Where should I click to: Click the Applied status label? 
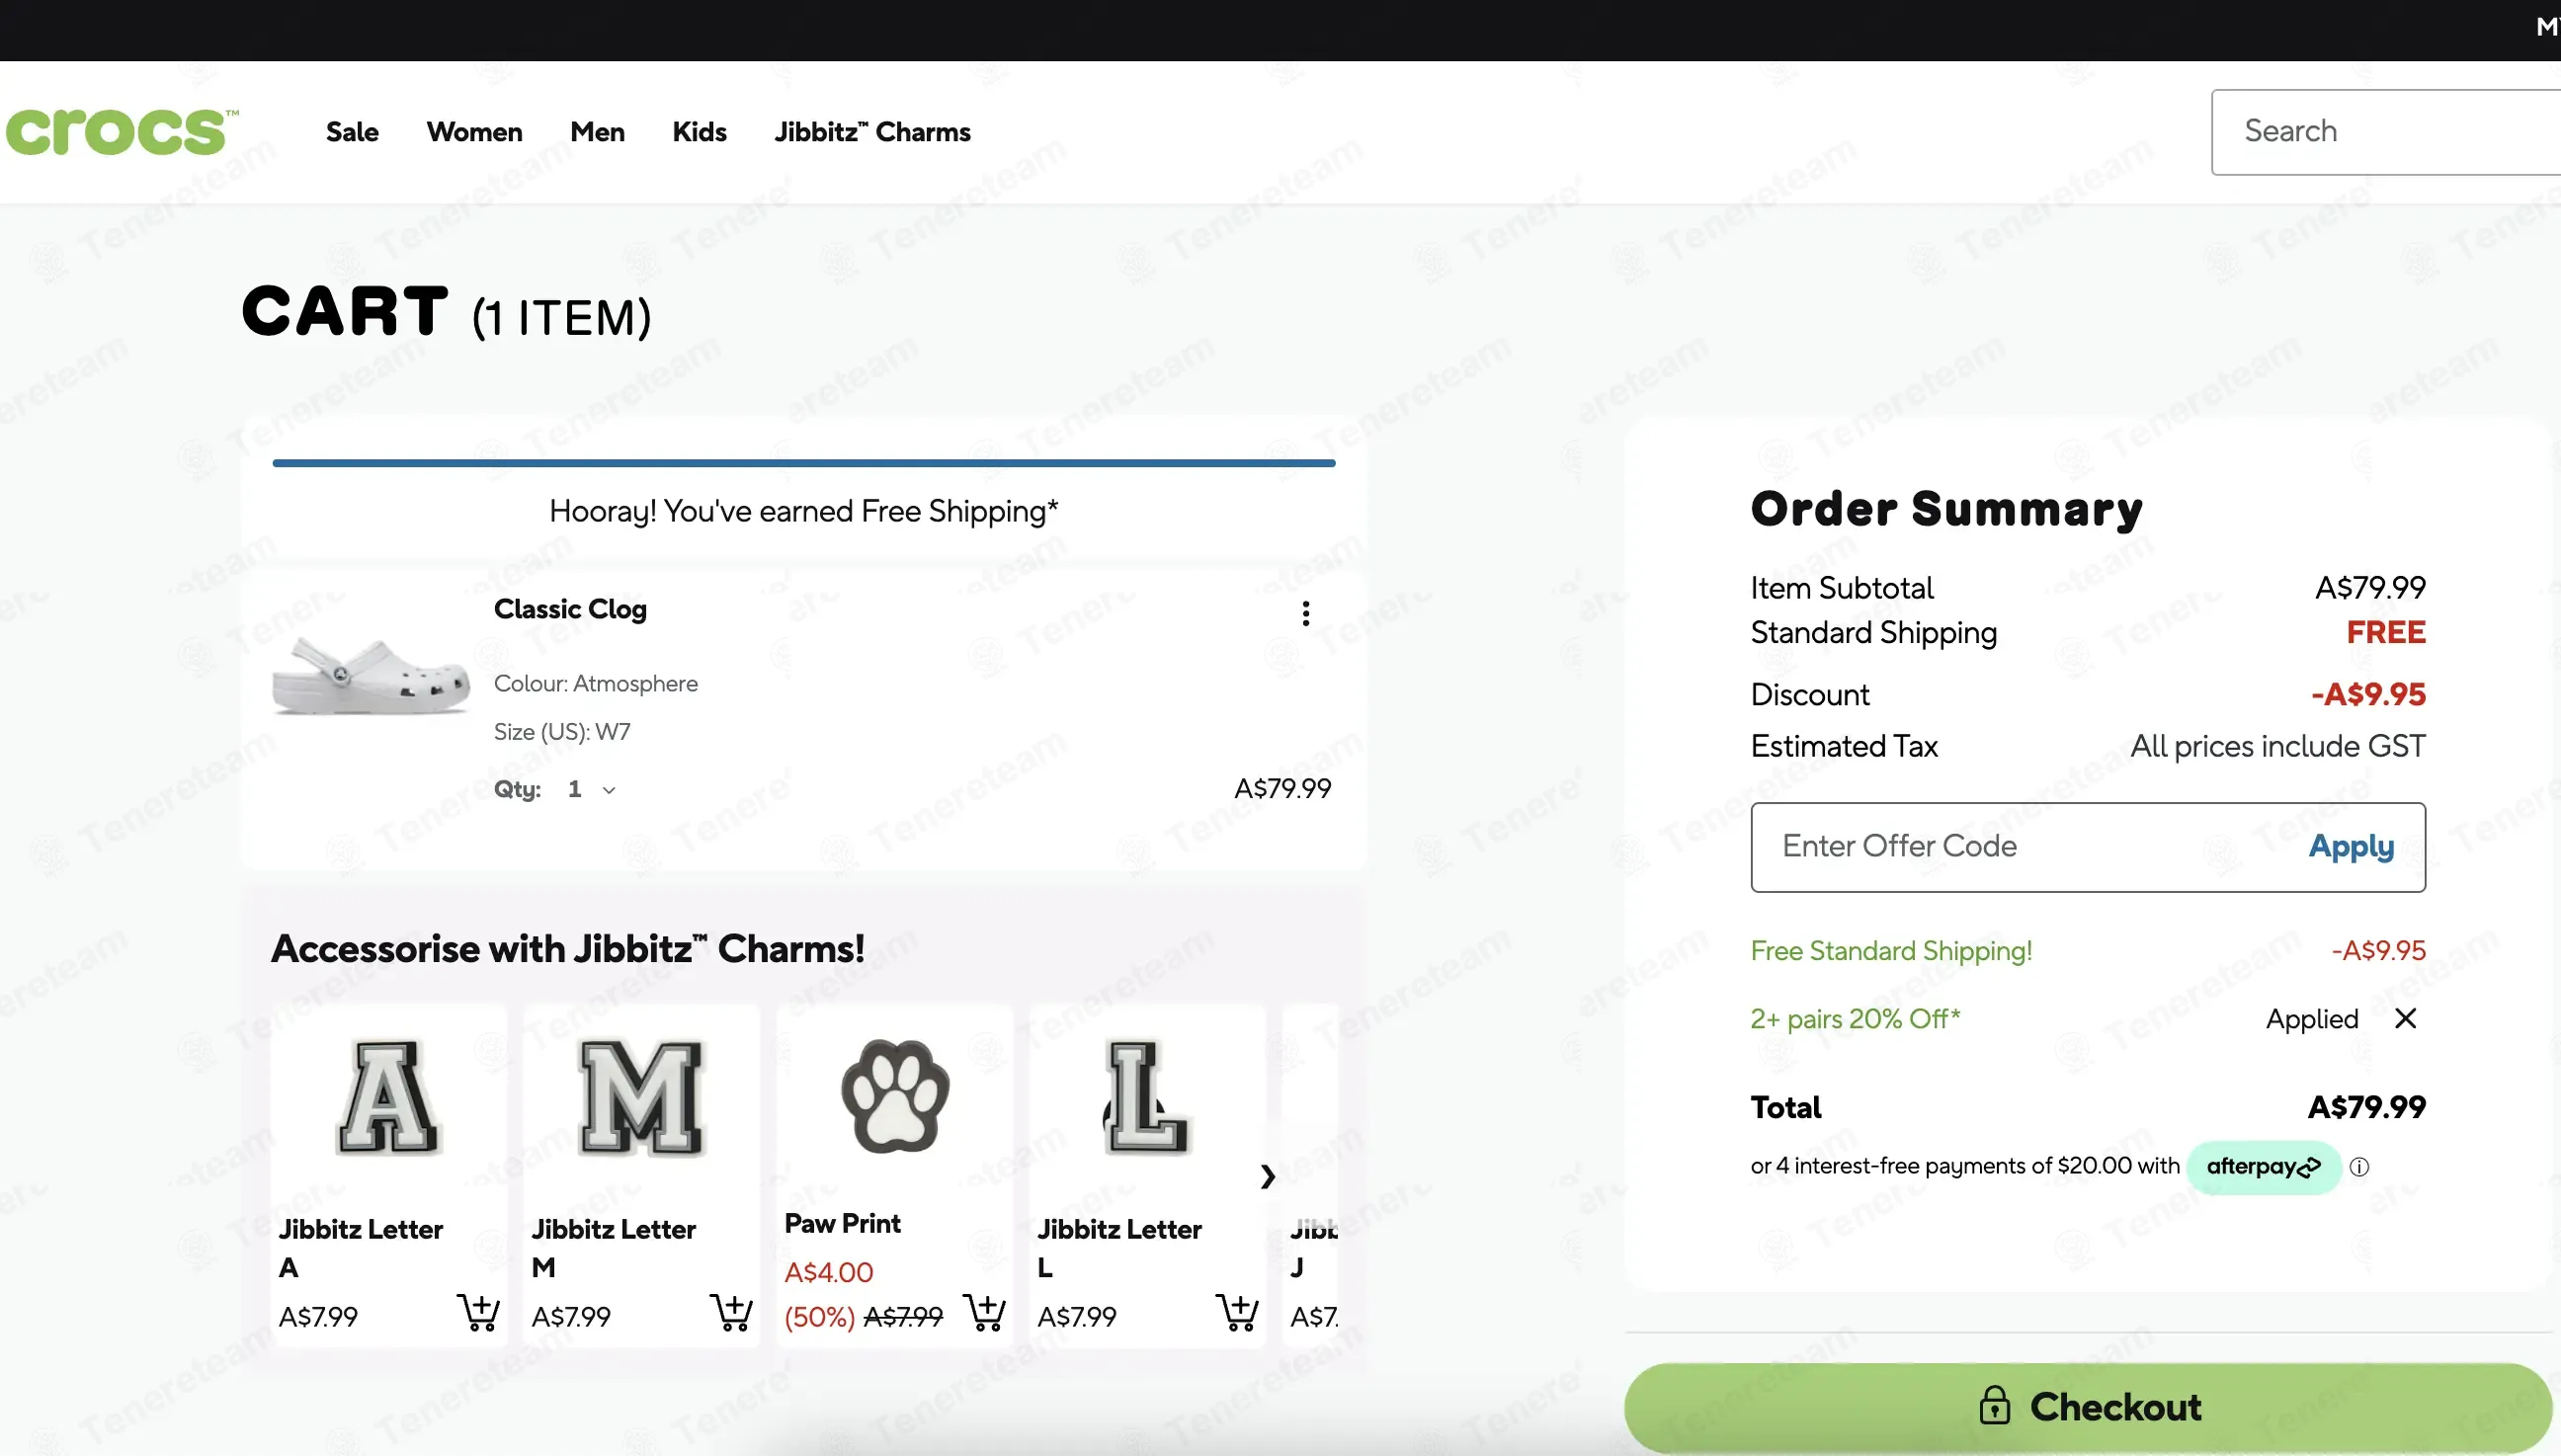(2312, 1018)
